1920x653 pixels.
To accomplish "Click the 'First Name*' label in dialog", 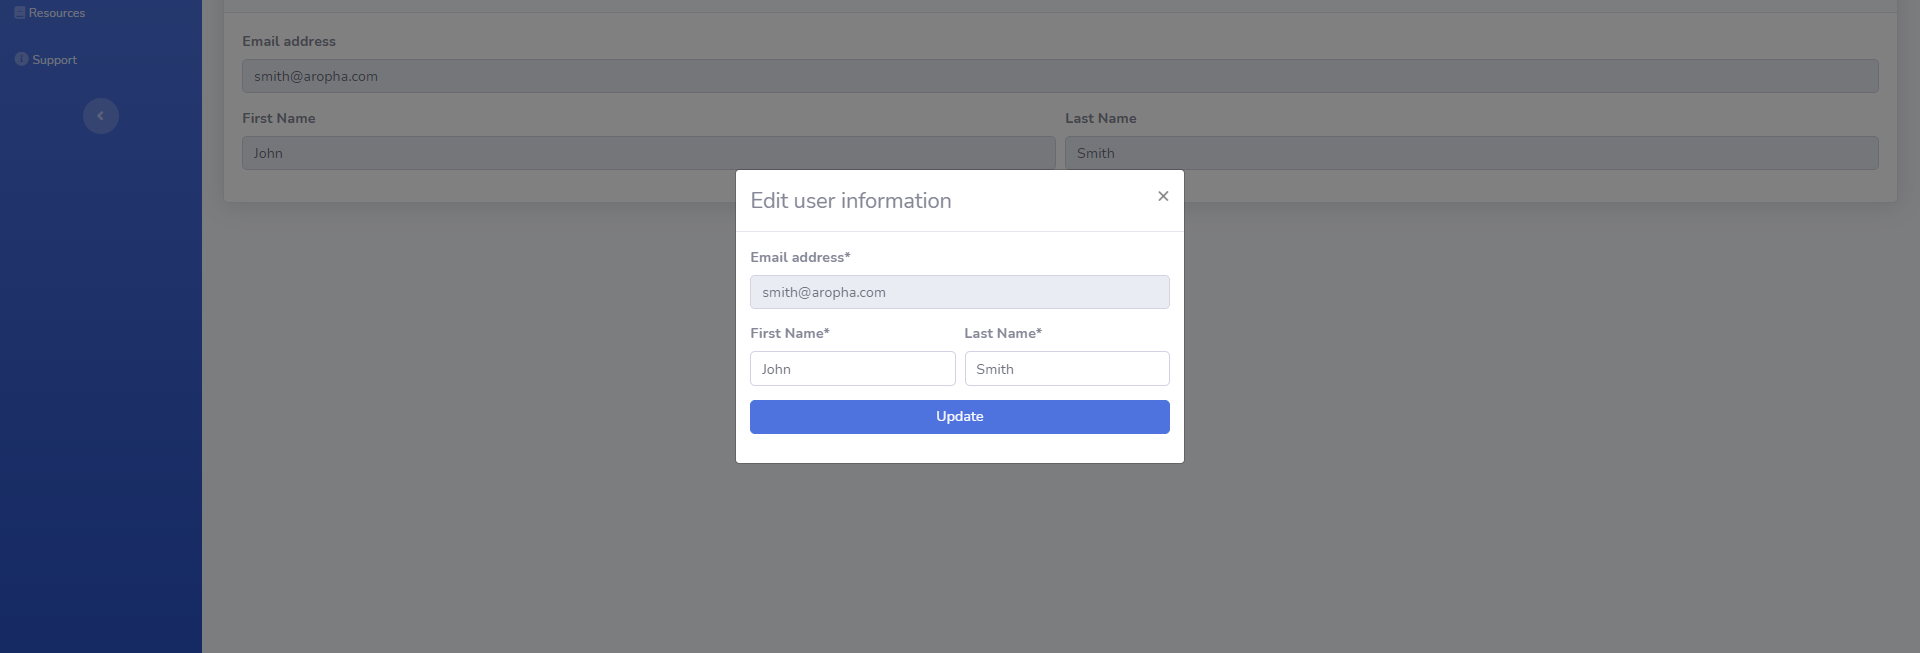I will coord(789,333).
